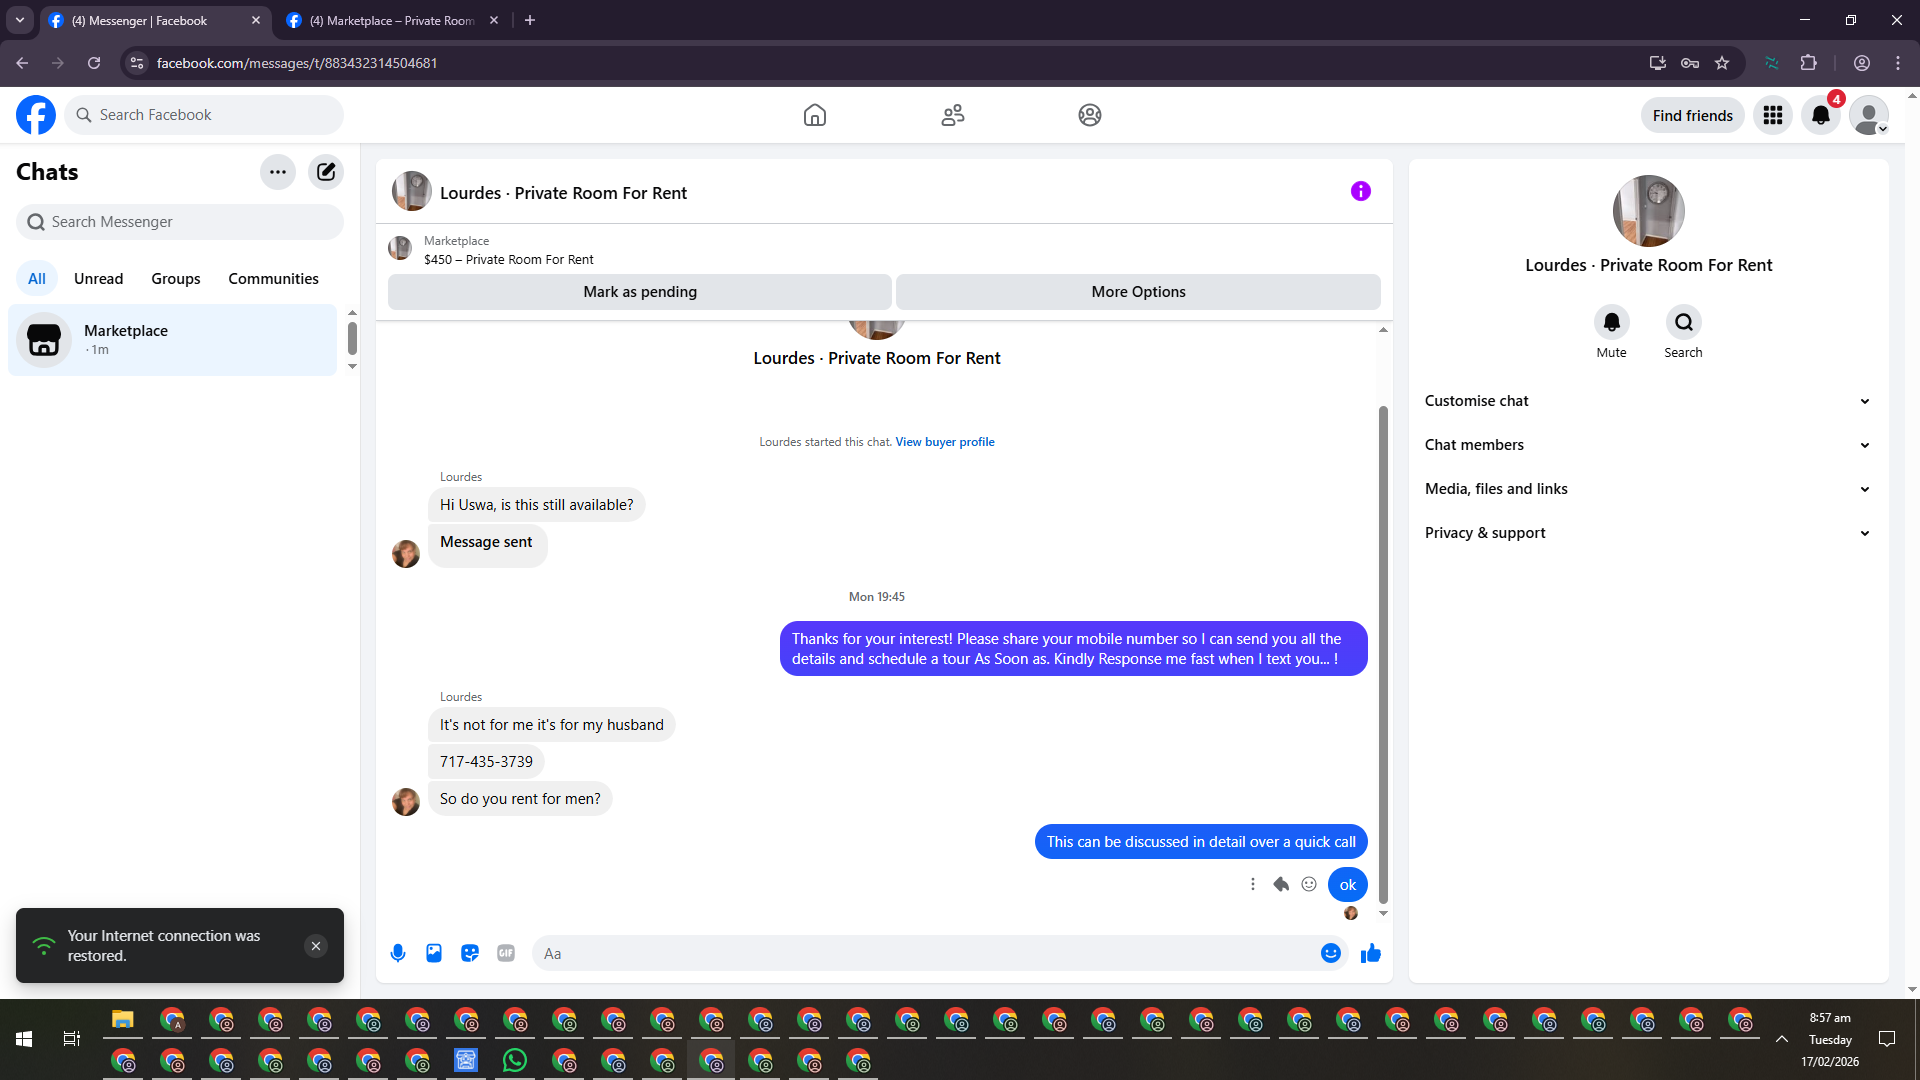Expand the Privacy & support section
This screenshot has height=1080, width=1920.
click(x=1649, y=533)
